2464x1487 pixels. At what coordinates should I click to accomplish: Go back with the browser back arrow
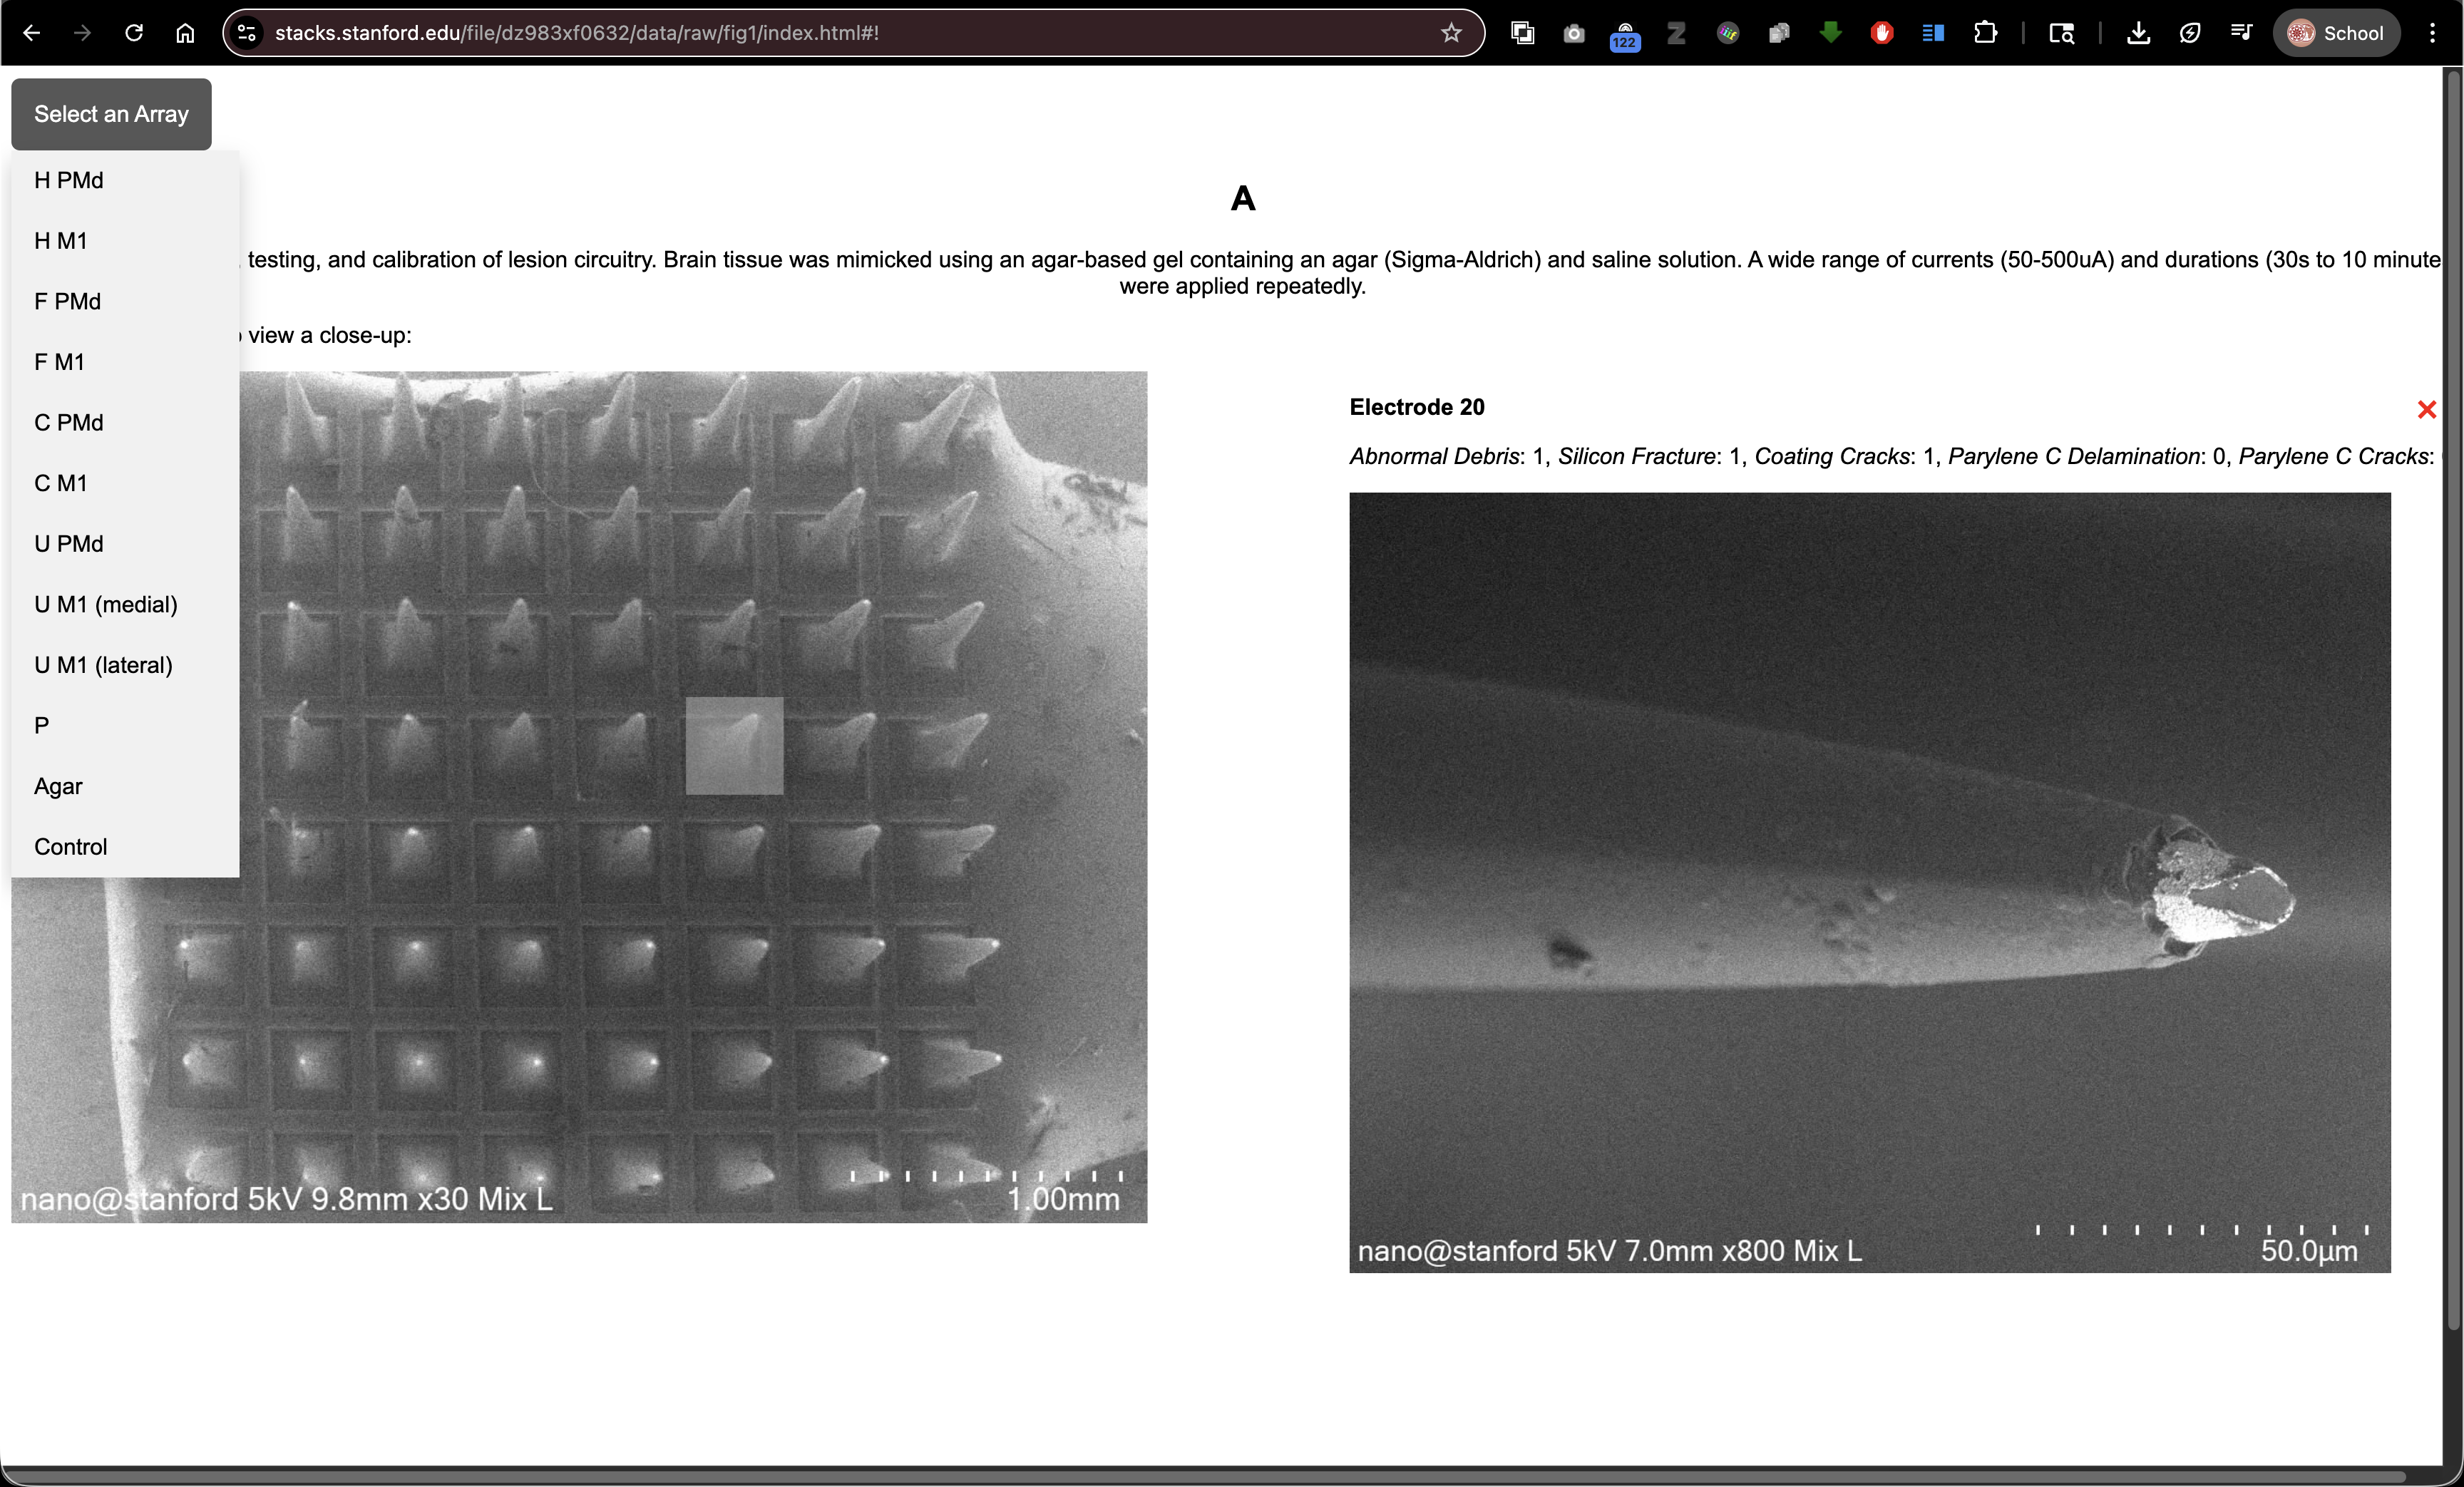[32, 33]
